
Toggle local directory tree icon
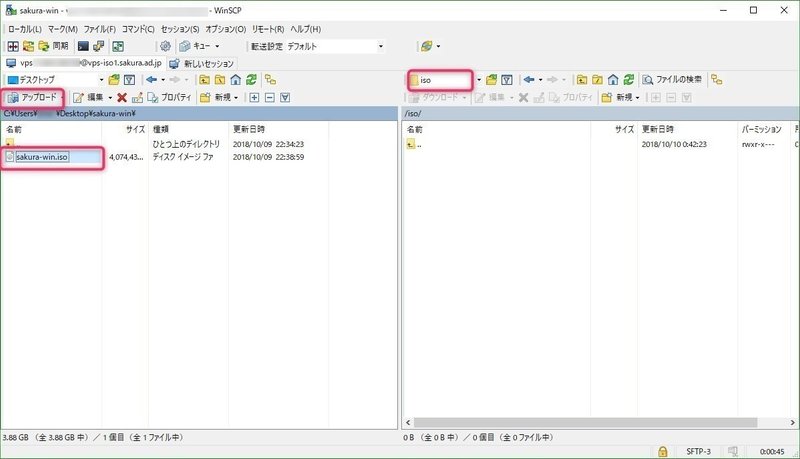tap(270, 80)
